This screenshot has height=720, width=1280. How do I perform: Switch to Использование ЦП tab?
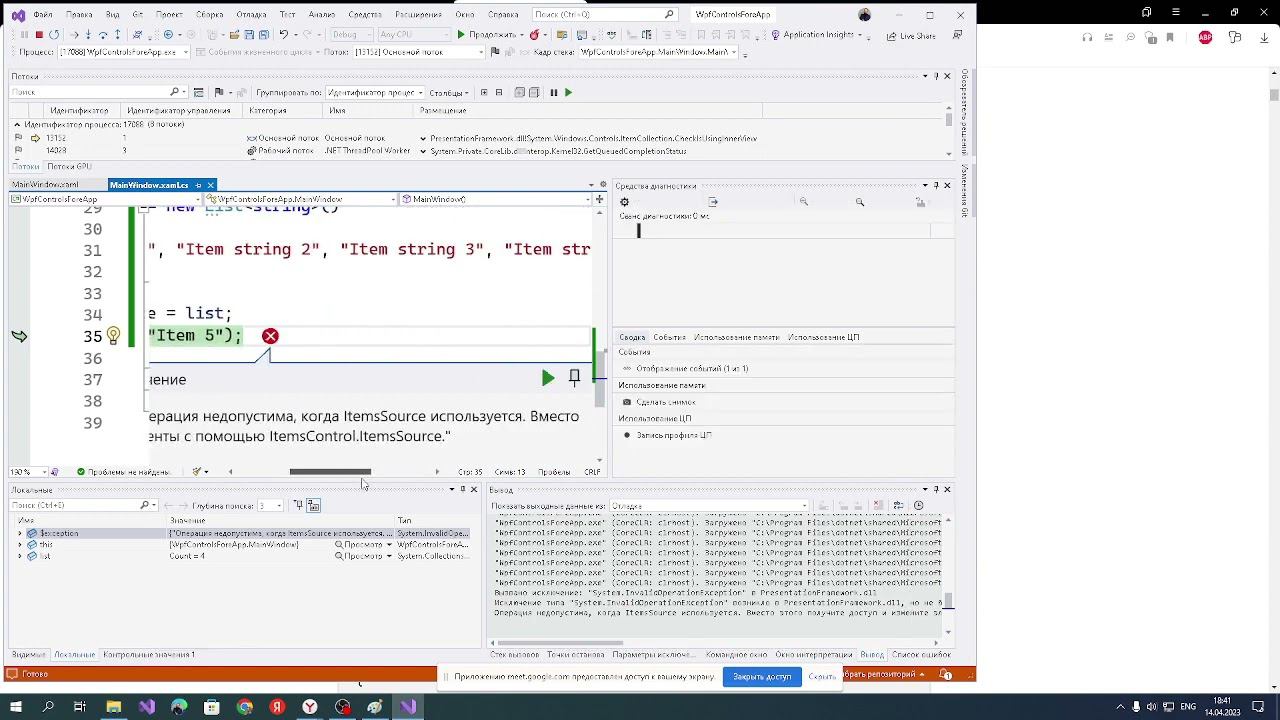tap(823, 338)
